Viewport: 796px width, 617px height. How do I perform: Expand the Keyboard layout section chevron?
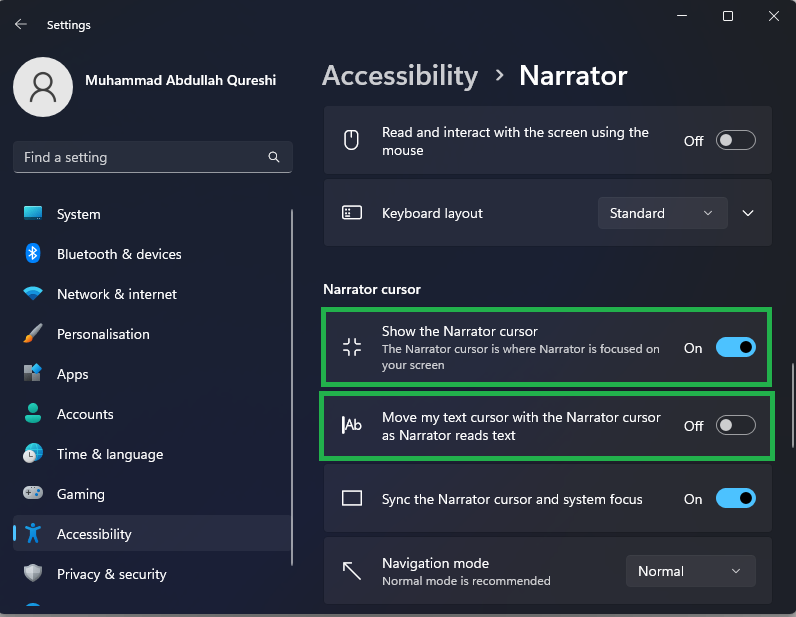pos(748,213)
